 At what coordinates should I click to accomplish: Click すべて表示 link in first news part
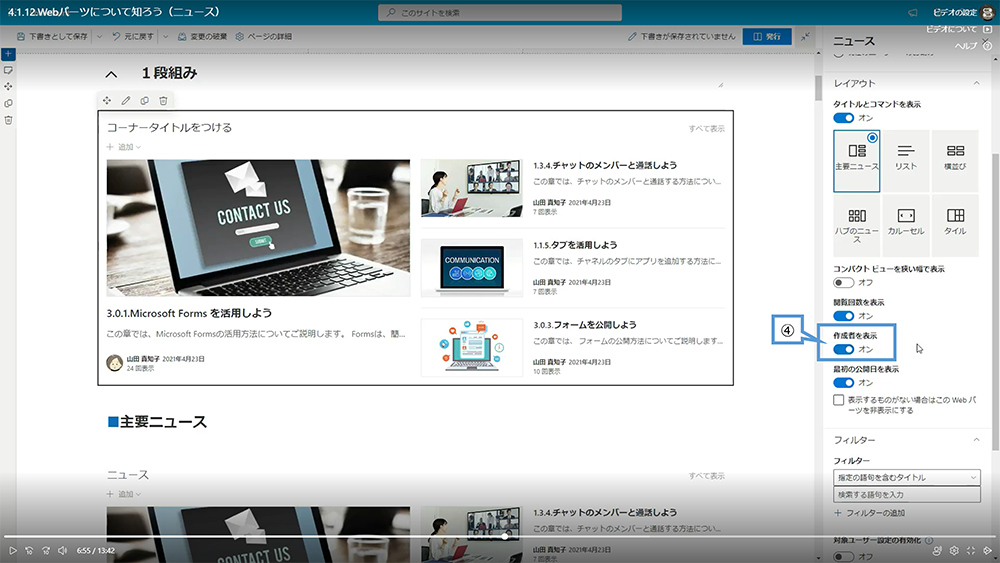pos(706,128)
